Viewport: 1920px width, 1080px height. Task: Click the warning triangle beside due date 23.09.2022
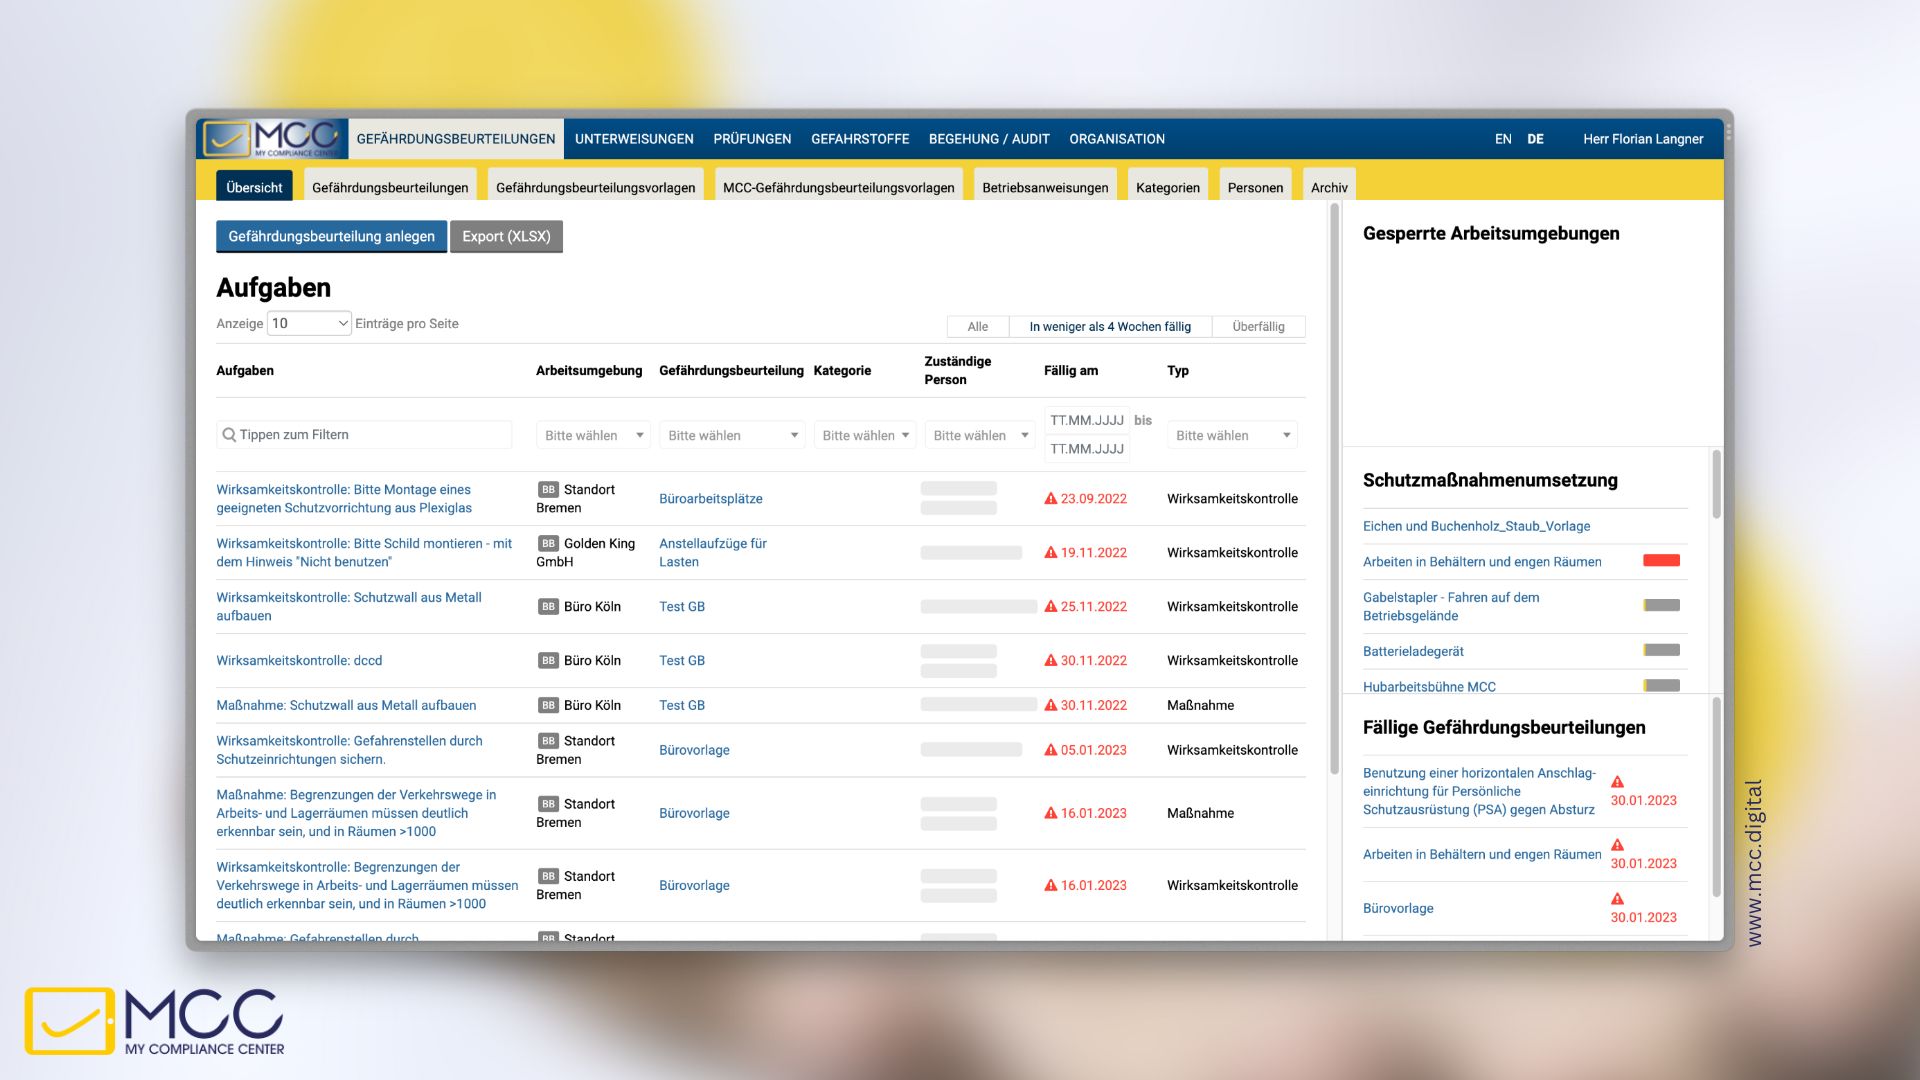1049,498
